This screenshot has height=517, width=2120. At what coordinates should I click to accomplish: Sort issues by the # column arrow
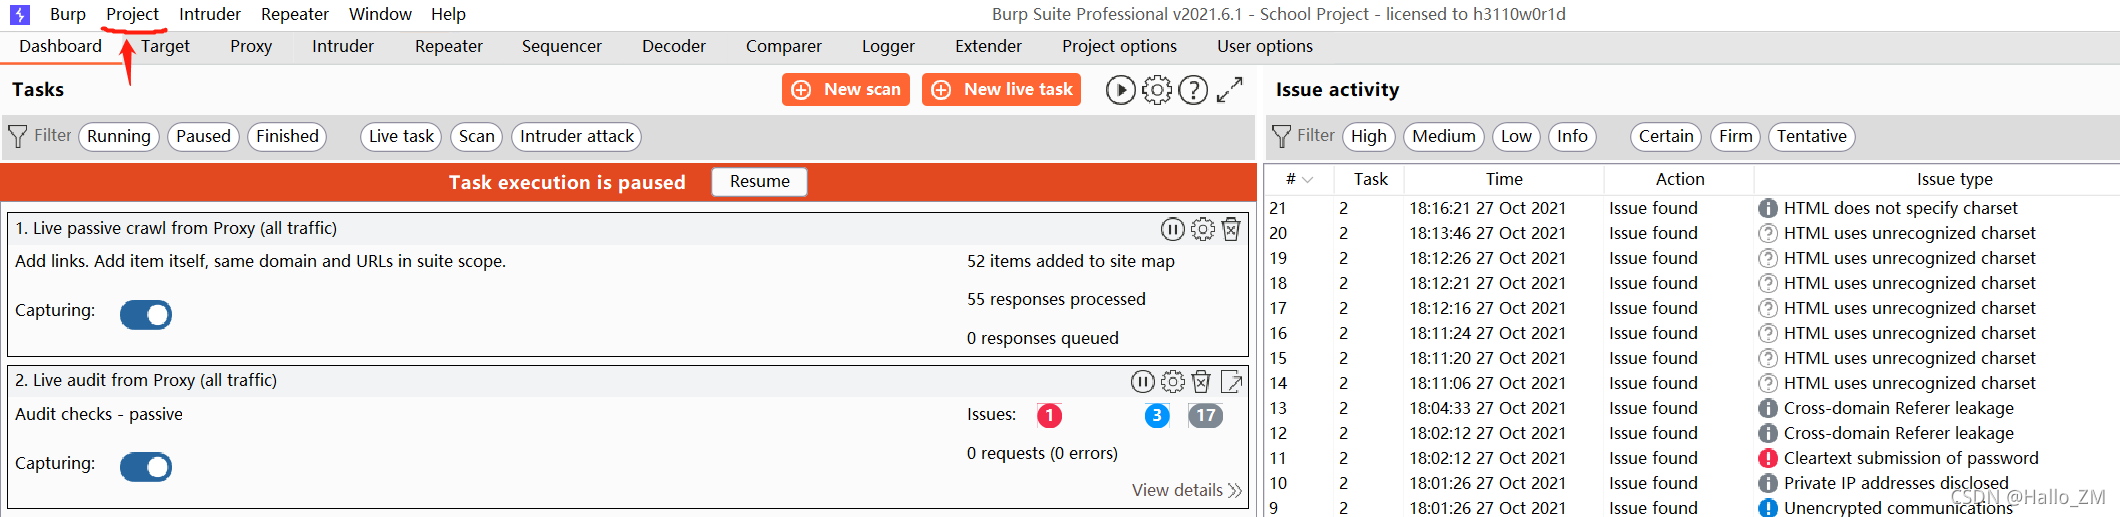point(1307,180)
